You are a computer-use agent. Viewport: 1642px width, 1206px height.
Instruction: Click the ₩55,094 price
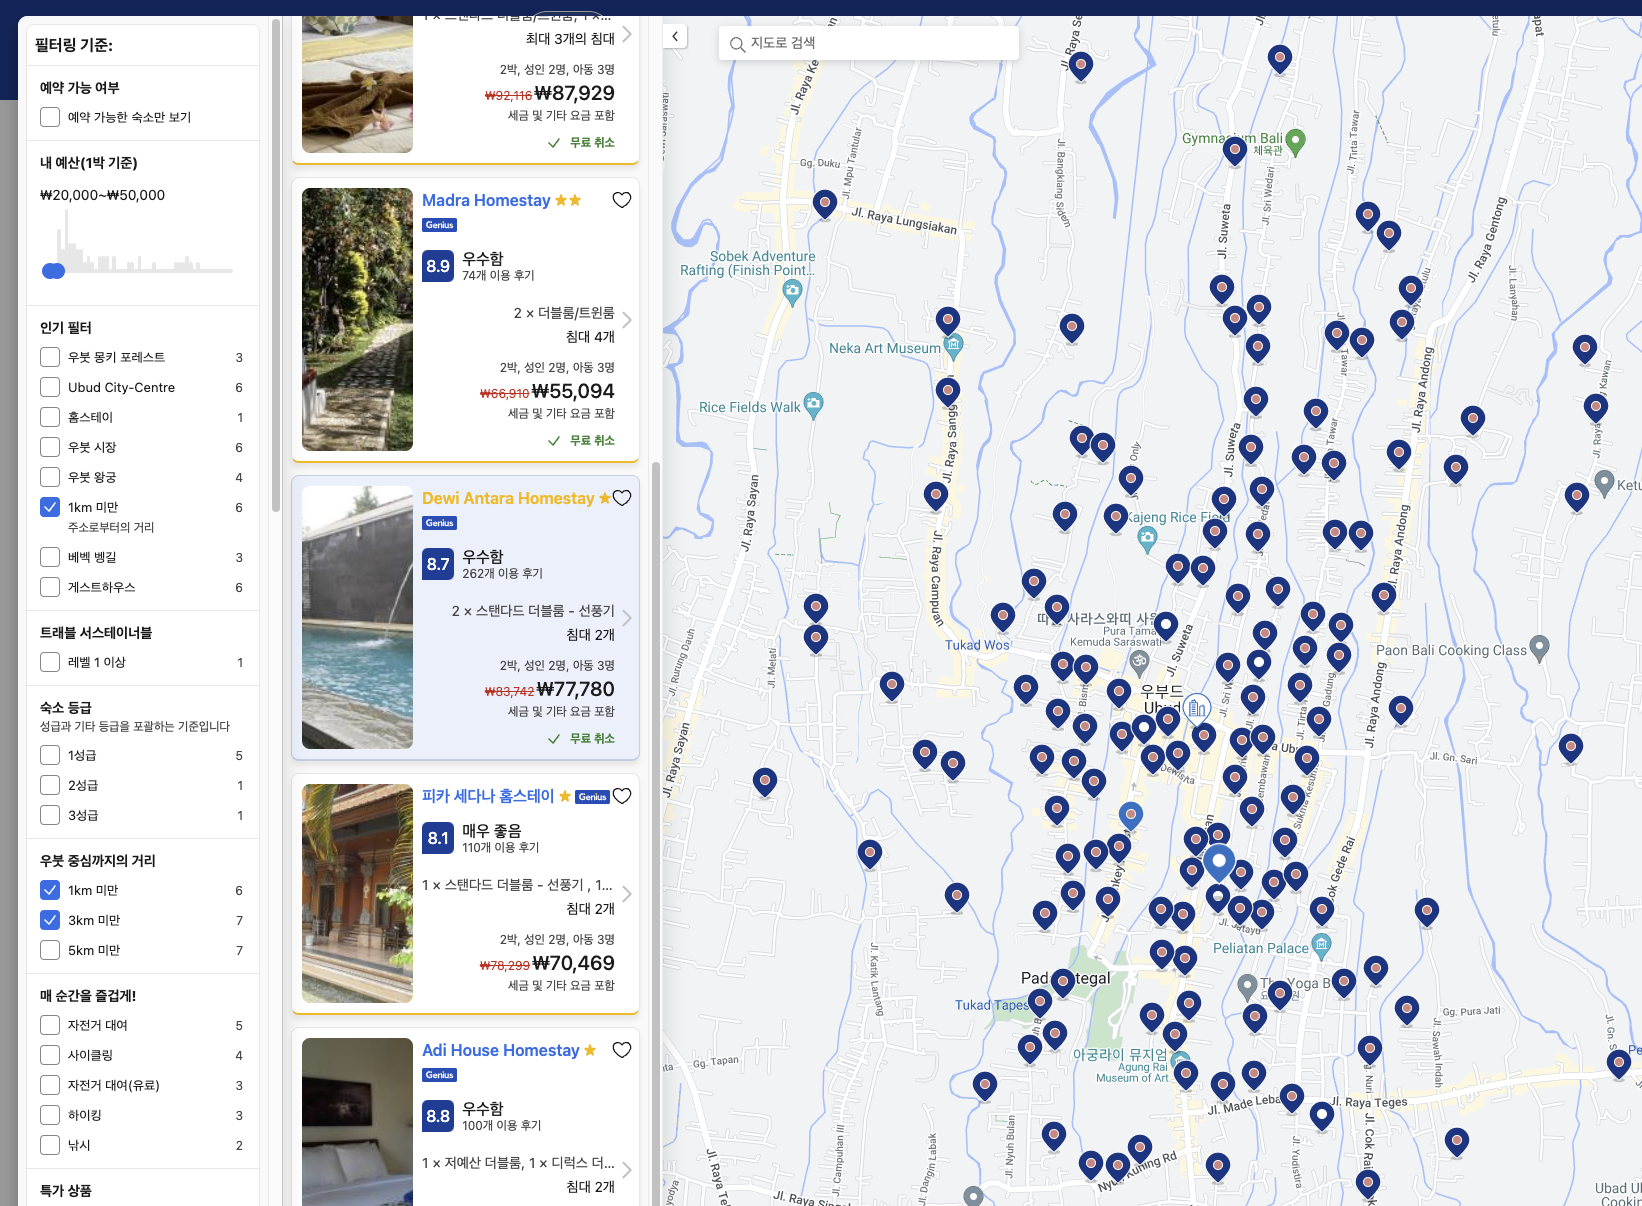coord(573,391)
